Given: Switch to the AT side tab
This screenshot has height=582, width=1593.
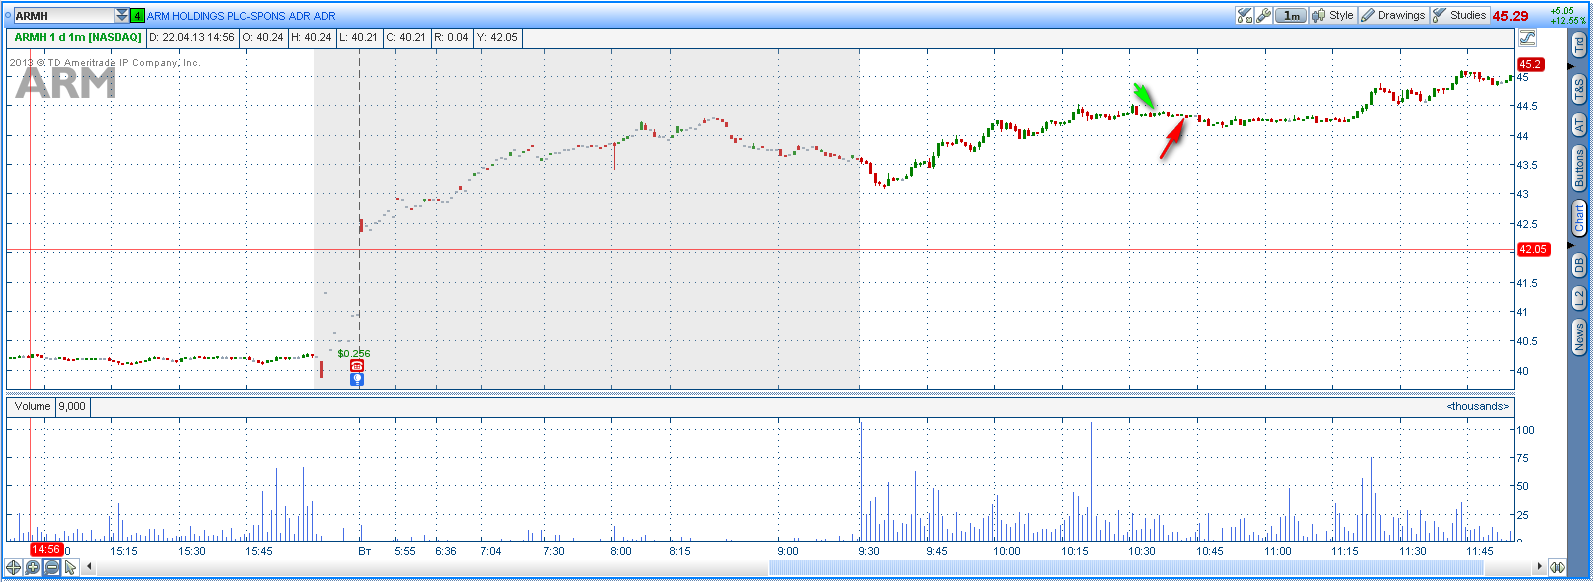Looking at the screenshot, I should [x=1579, y=125].
